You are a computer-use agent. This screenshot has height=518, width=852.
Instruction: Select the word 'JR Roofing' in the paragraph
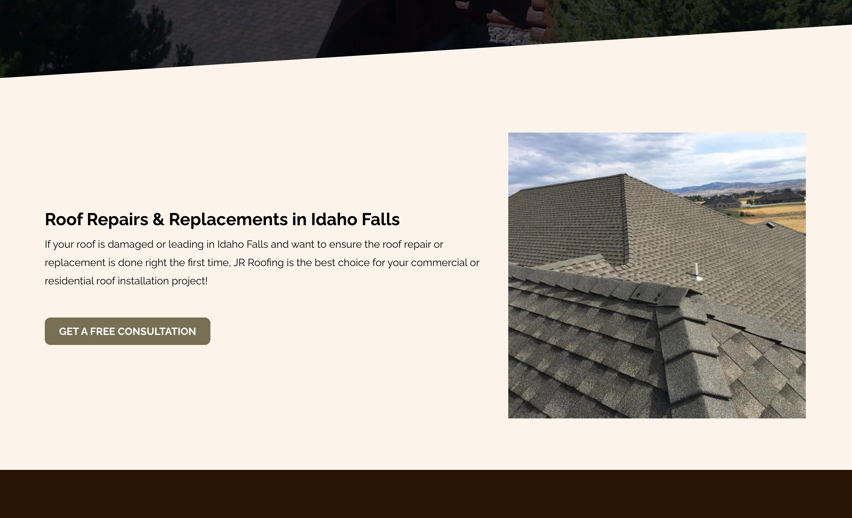[259, 263]
